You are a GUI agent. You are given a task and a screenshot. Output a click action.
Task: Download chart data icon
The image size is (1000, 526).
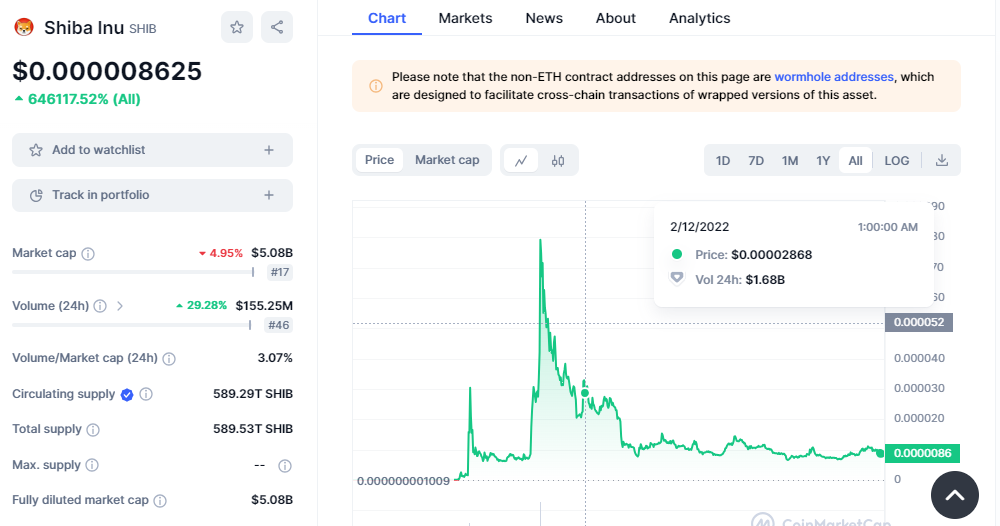click(941, 161)
